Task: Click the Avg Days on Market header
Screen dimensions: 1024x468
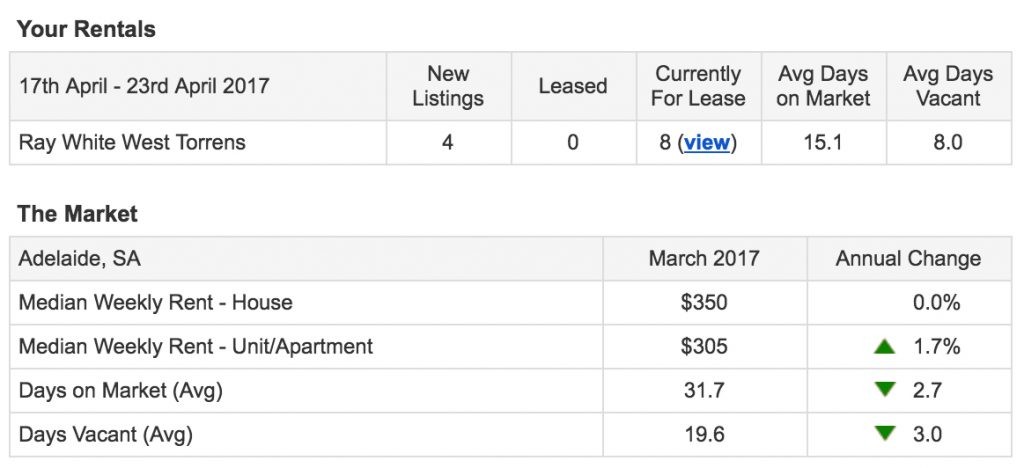Action: click(823, 86)
